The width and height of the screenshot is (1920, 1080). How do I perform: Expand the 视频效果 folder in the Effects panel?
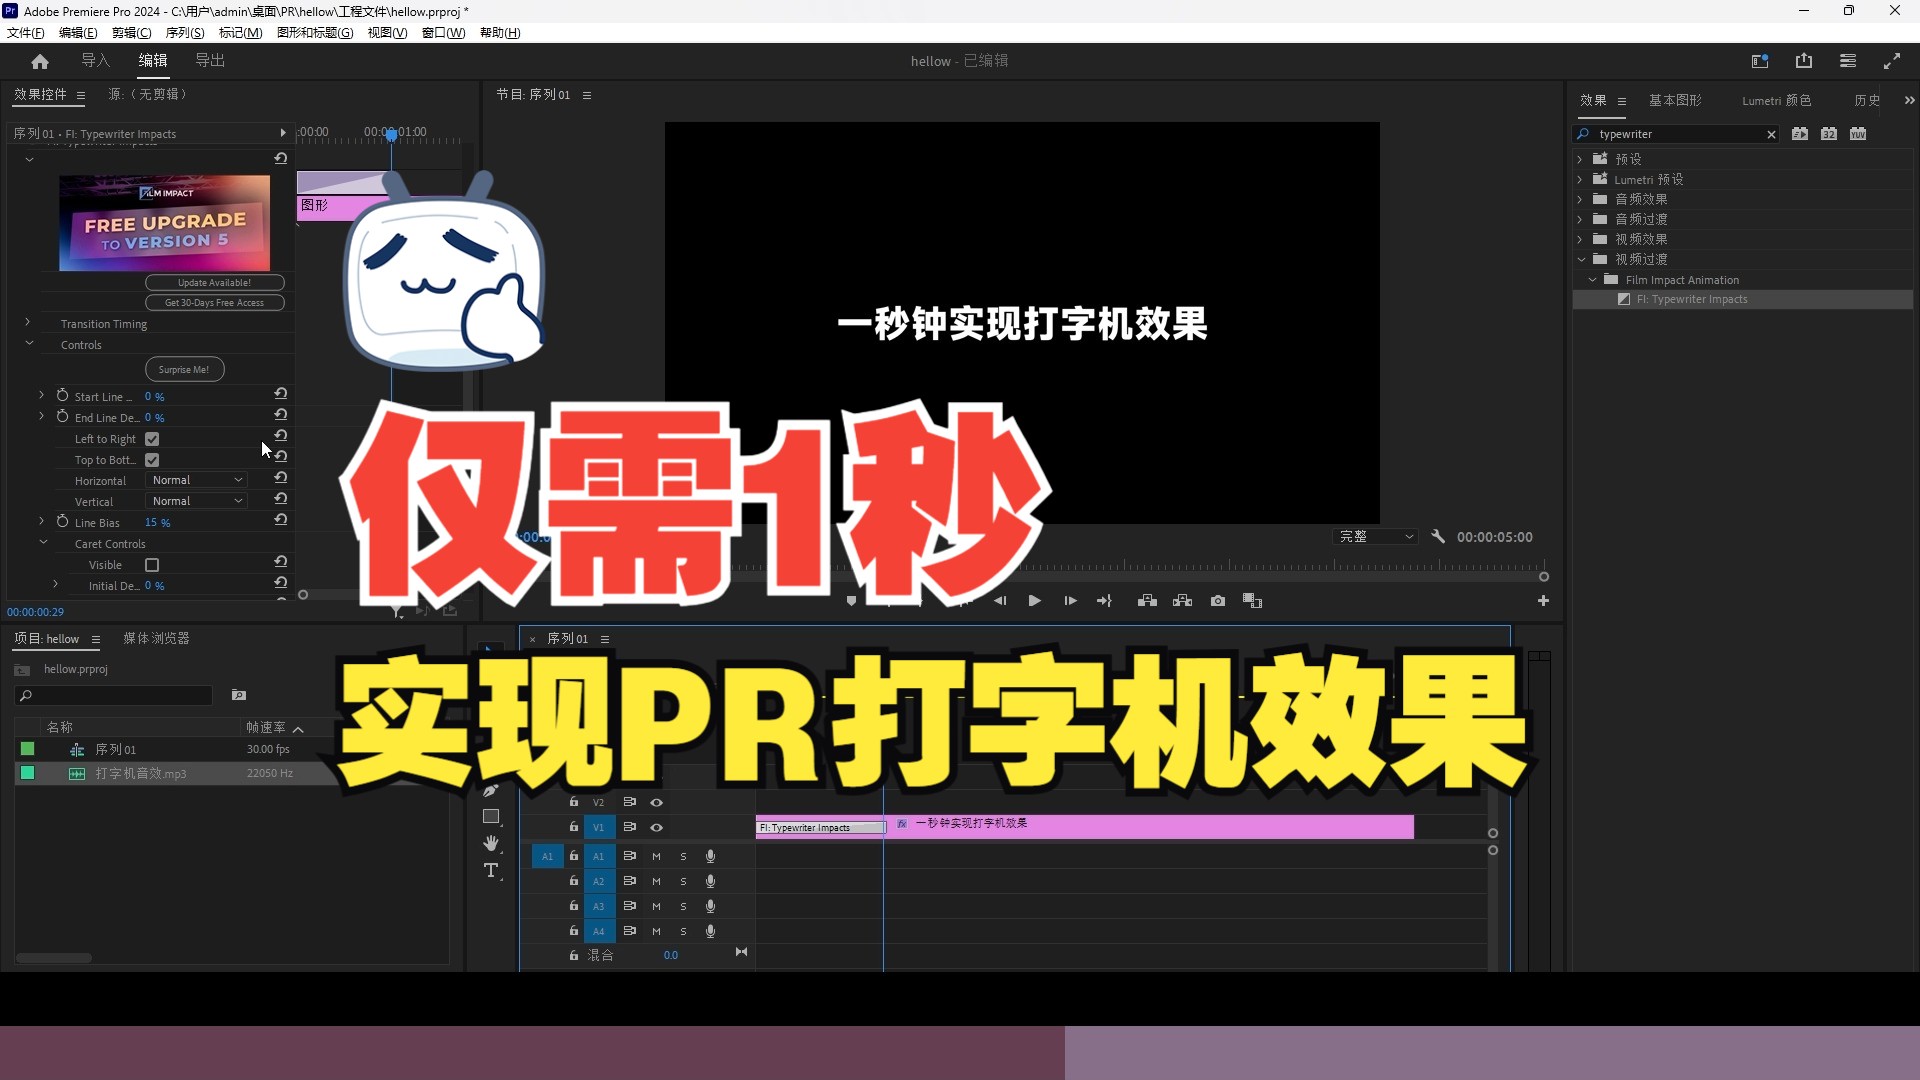coord(1581,239)
